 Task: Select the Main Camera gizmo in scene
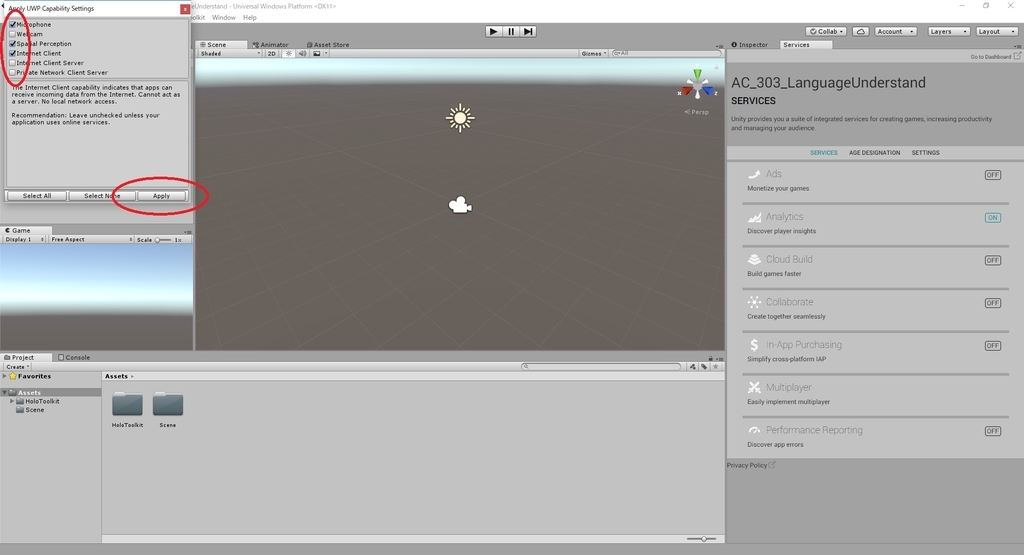pyautogui.click(x=460, y=205)
